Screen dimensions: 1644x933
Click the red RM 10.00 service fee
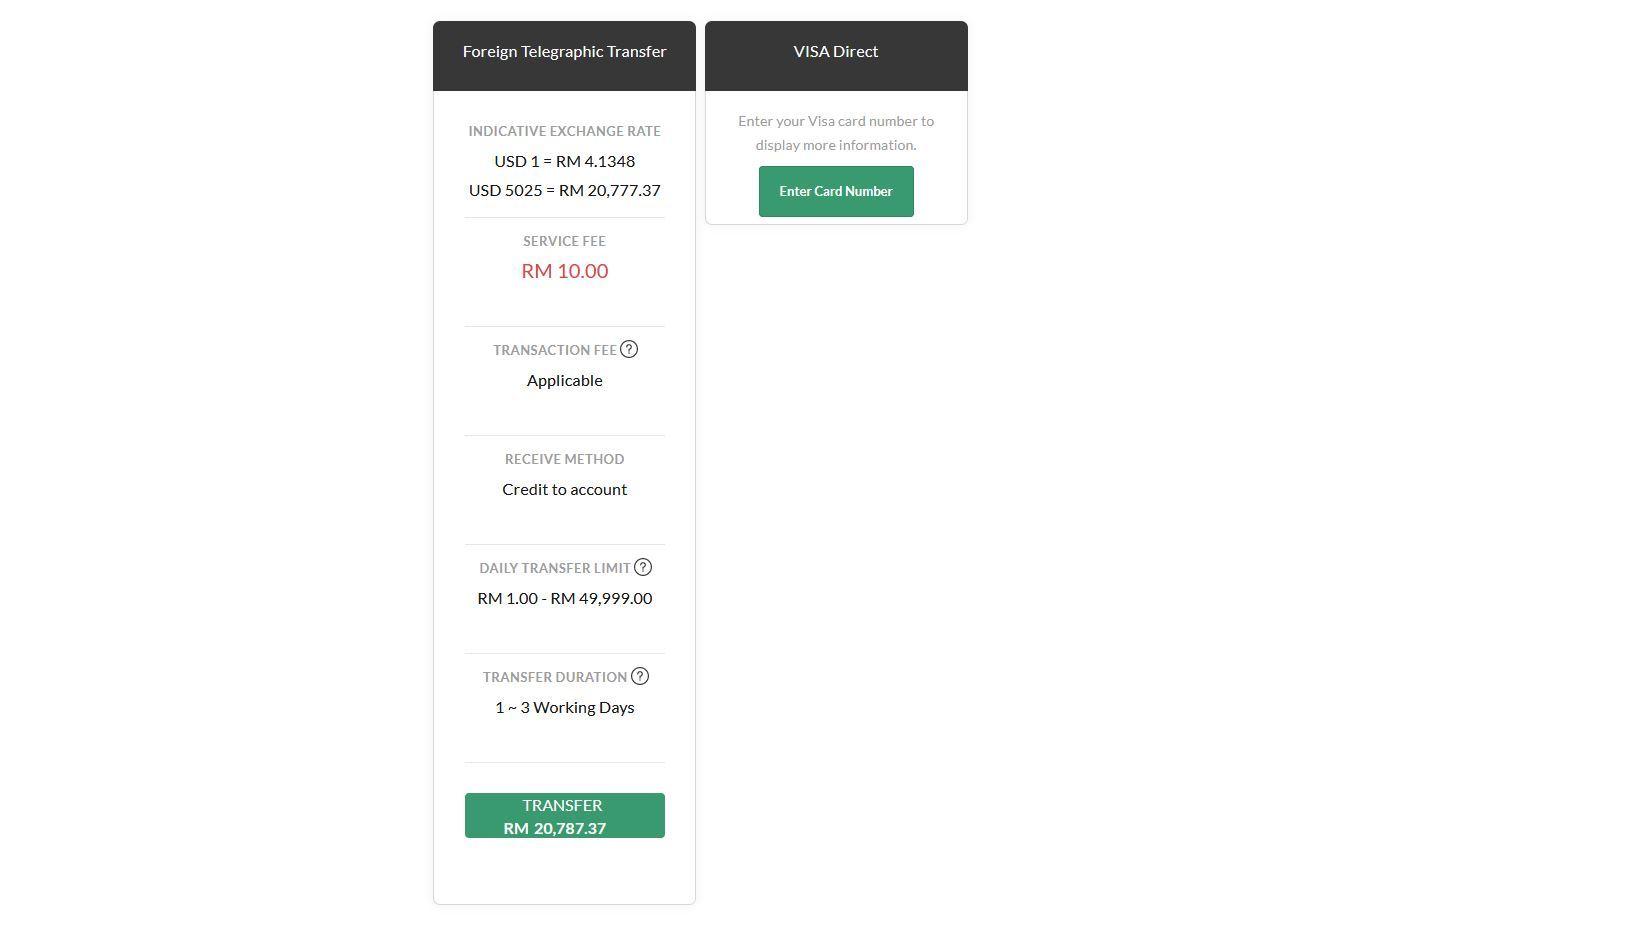click(x=564, y=271)
